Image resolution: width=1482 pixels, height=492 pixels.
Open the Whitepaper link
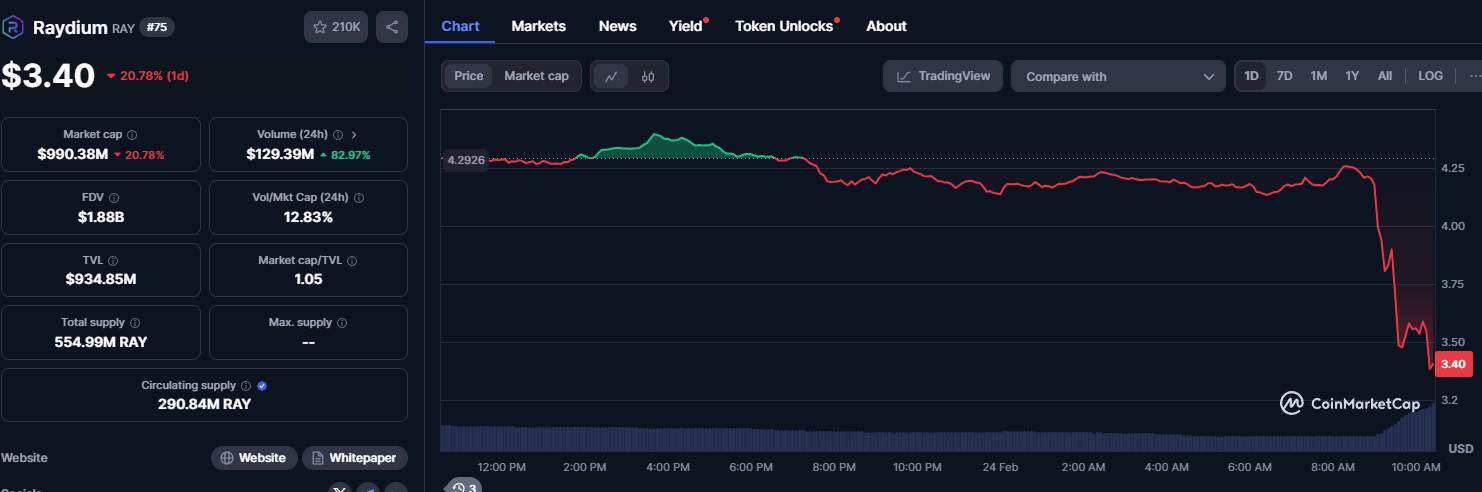[355, 458]
